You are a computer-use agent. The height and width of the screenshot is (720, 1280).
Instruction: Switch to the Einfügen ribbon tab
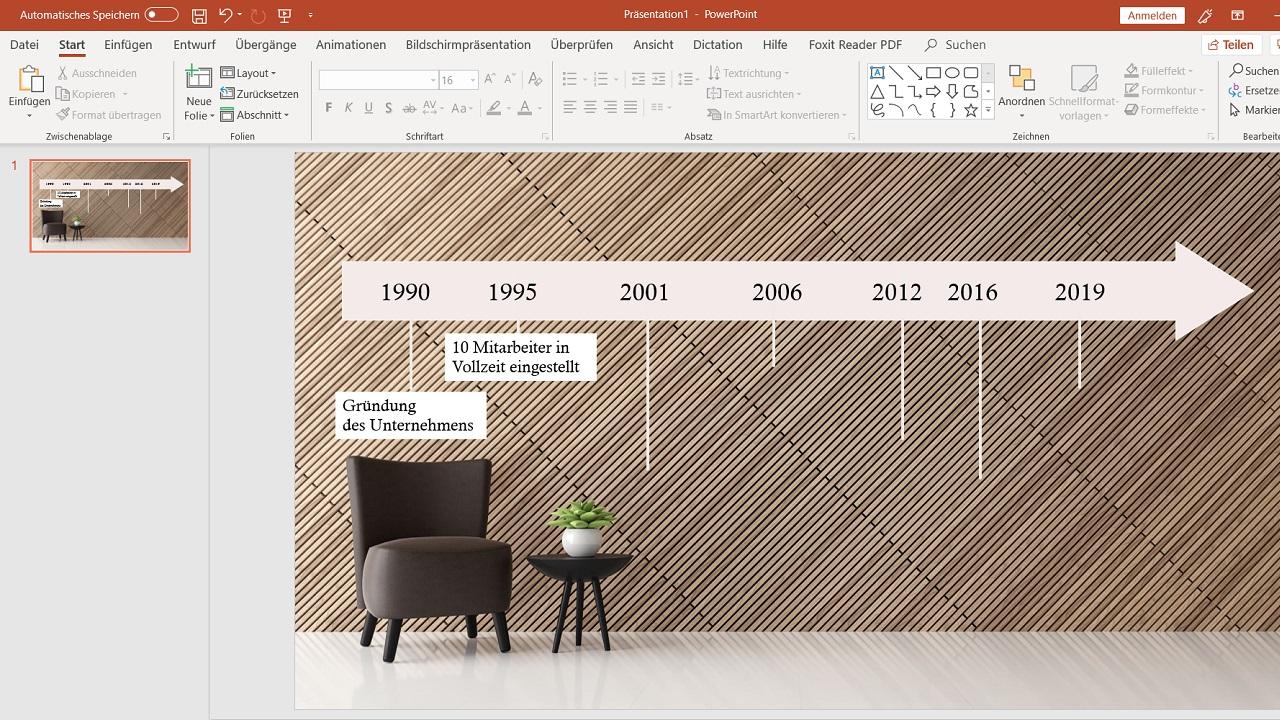pyautogui.click(x=128, y=45)
